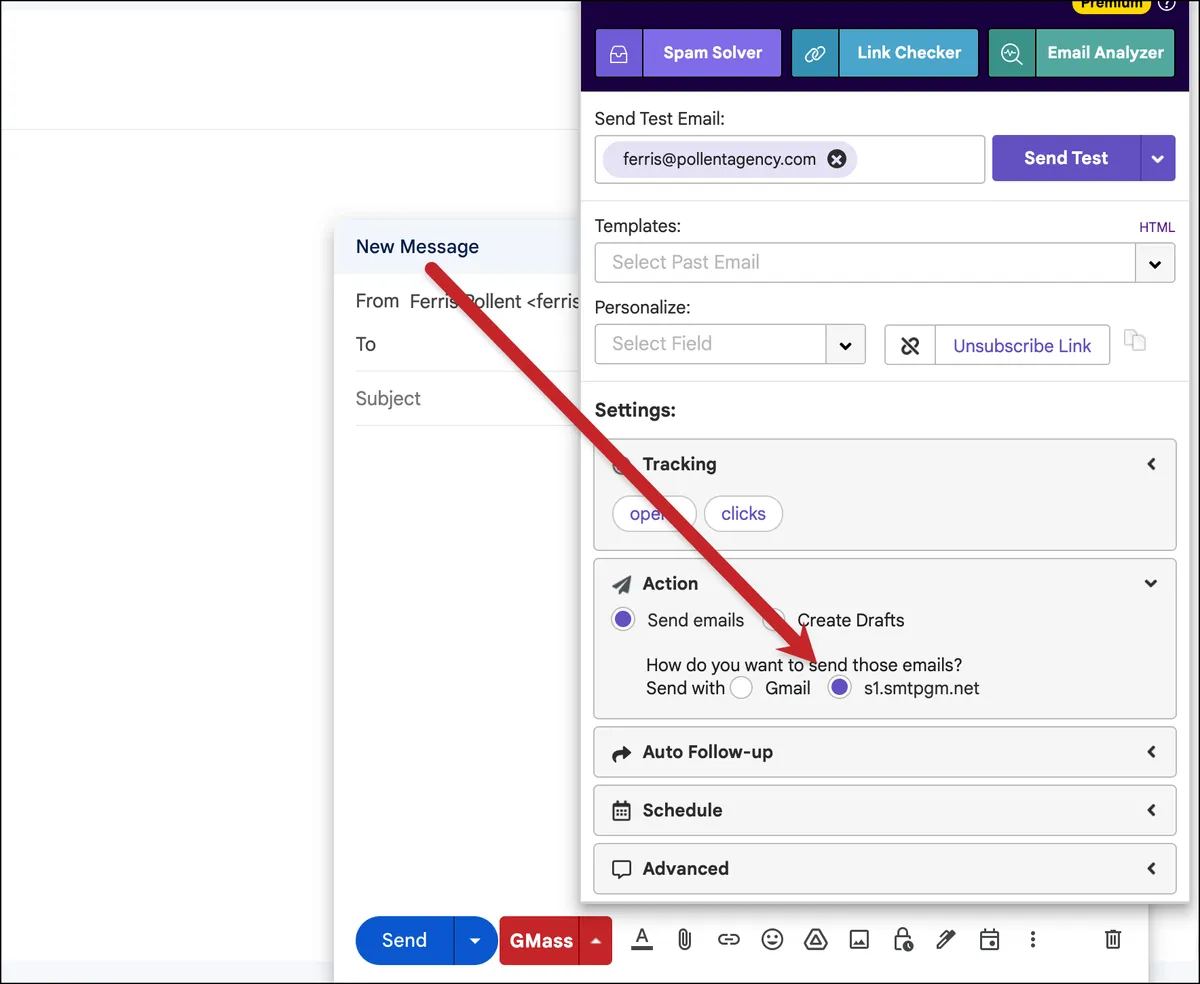
Task: Expand the Auto Follow-up section
Action: [x=885, y=752]
